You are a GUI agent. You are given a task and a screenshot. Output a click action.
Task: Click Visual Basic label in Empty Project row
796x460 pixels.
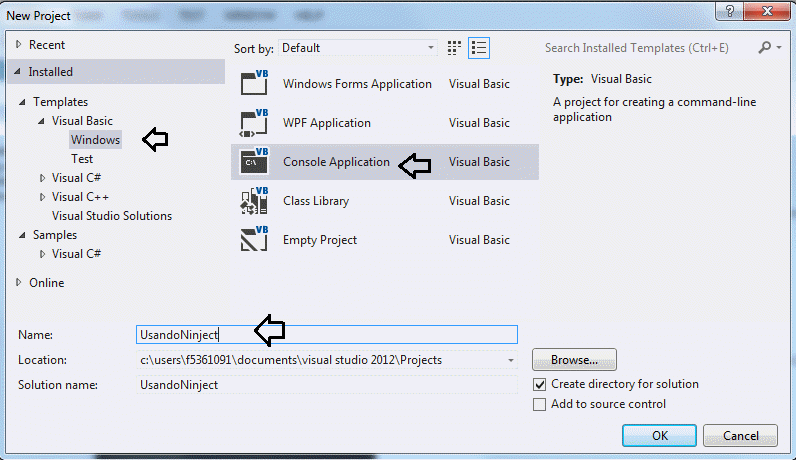pyautogui.click(x=479, y=240)
